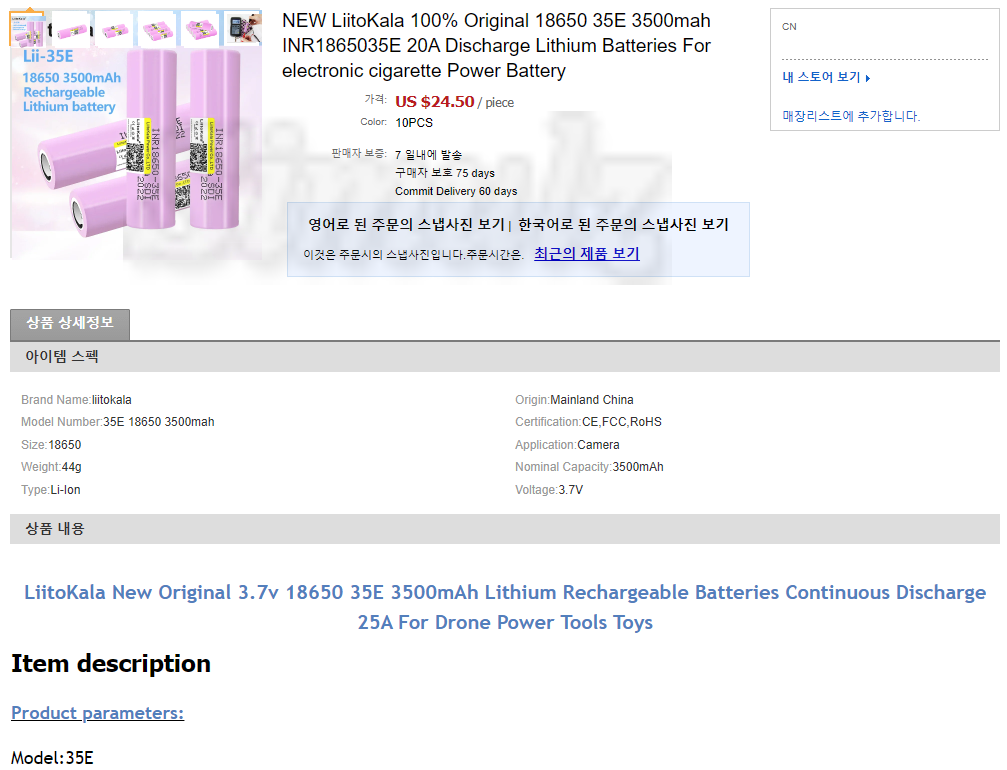1007x770 pixels.
Task: Select the single pink battery thumbnail
Action: click(71, 28)
